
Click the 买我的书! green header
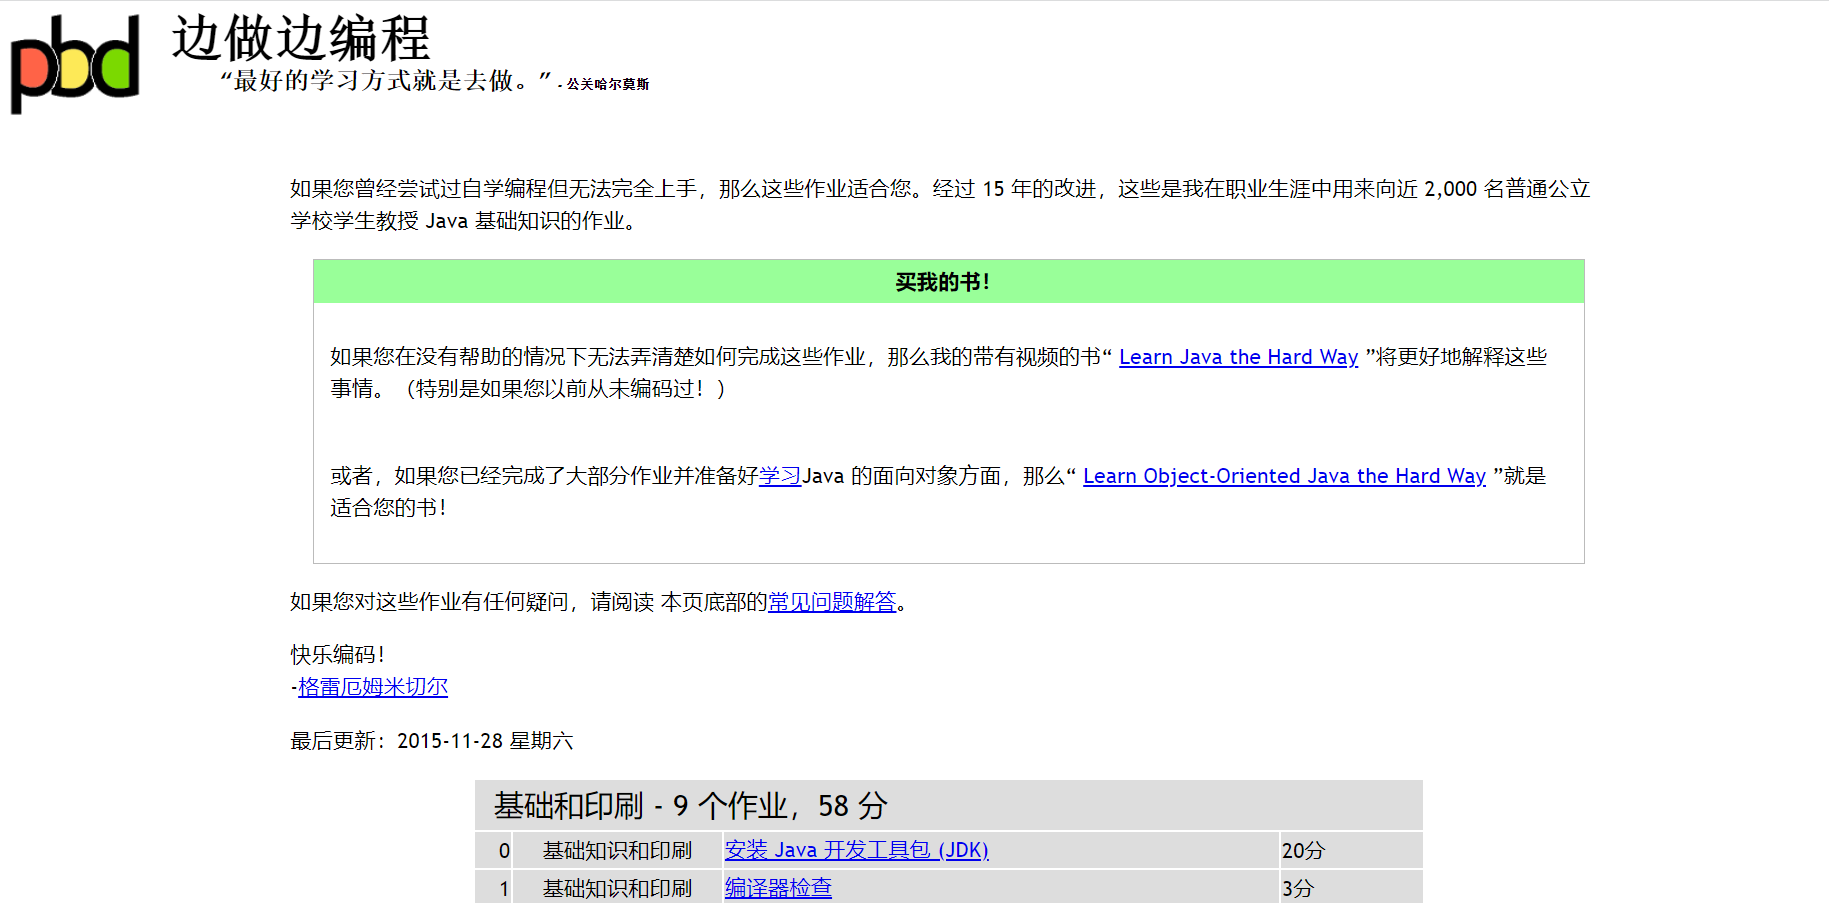tap(948, 282)
